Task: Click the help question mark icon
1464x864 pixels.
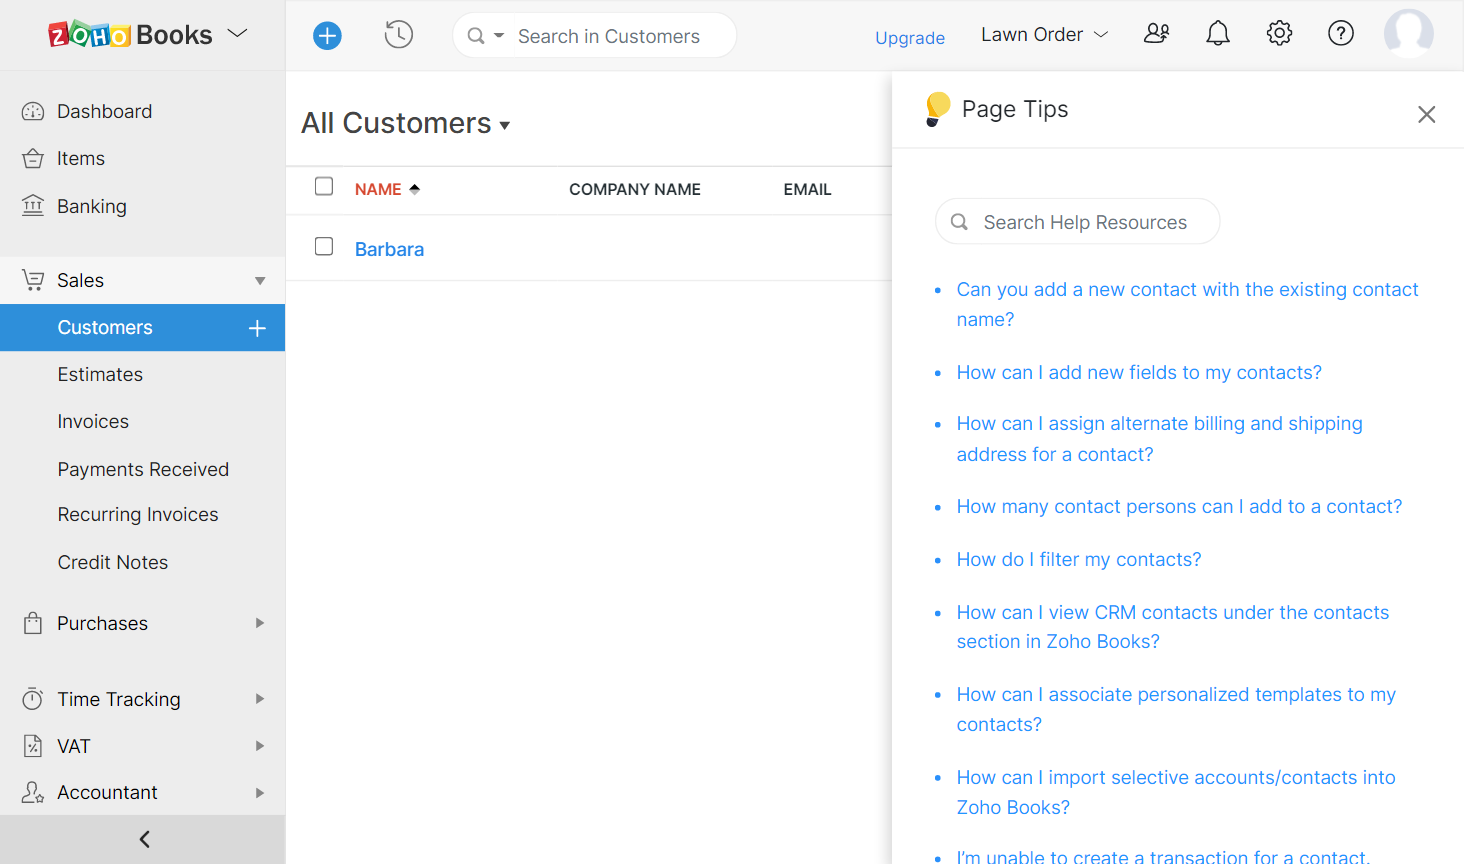Action: pyautogui.click(x=1340, y=34)
